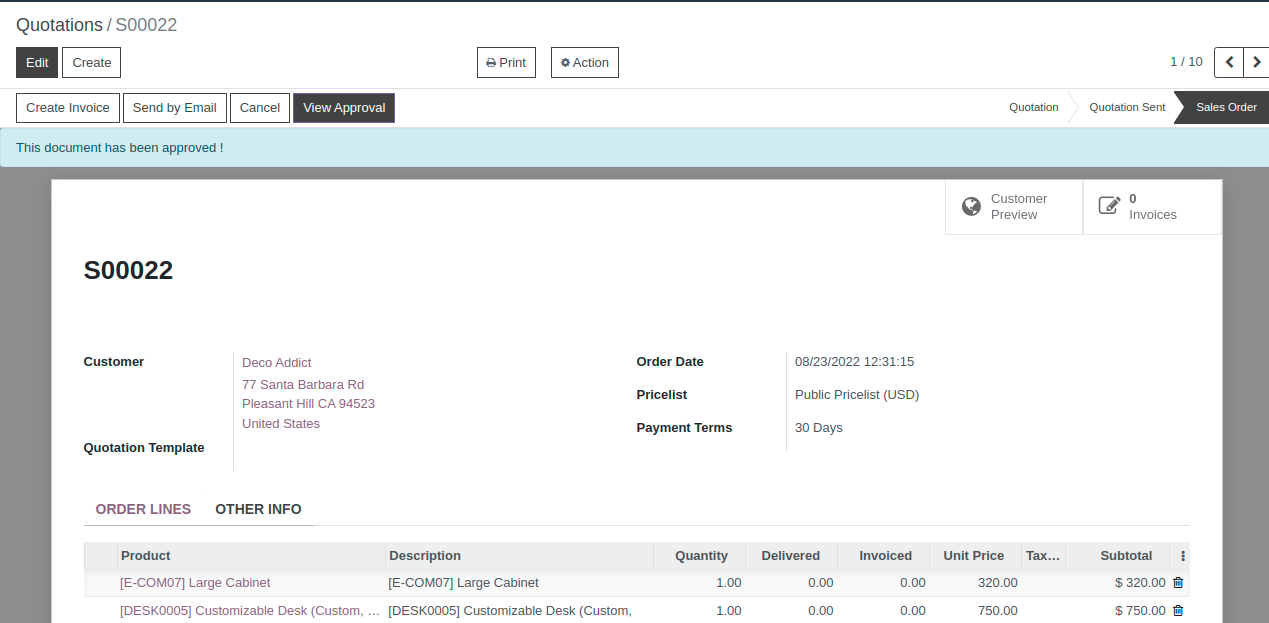The image size is (1269, 623).
Task: Open the Customer Preview globe button
Action: pyautogui.click(x=1013, y=207)
